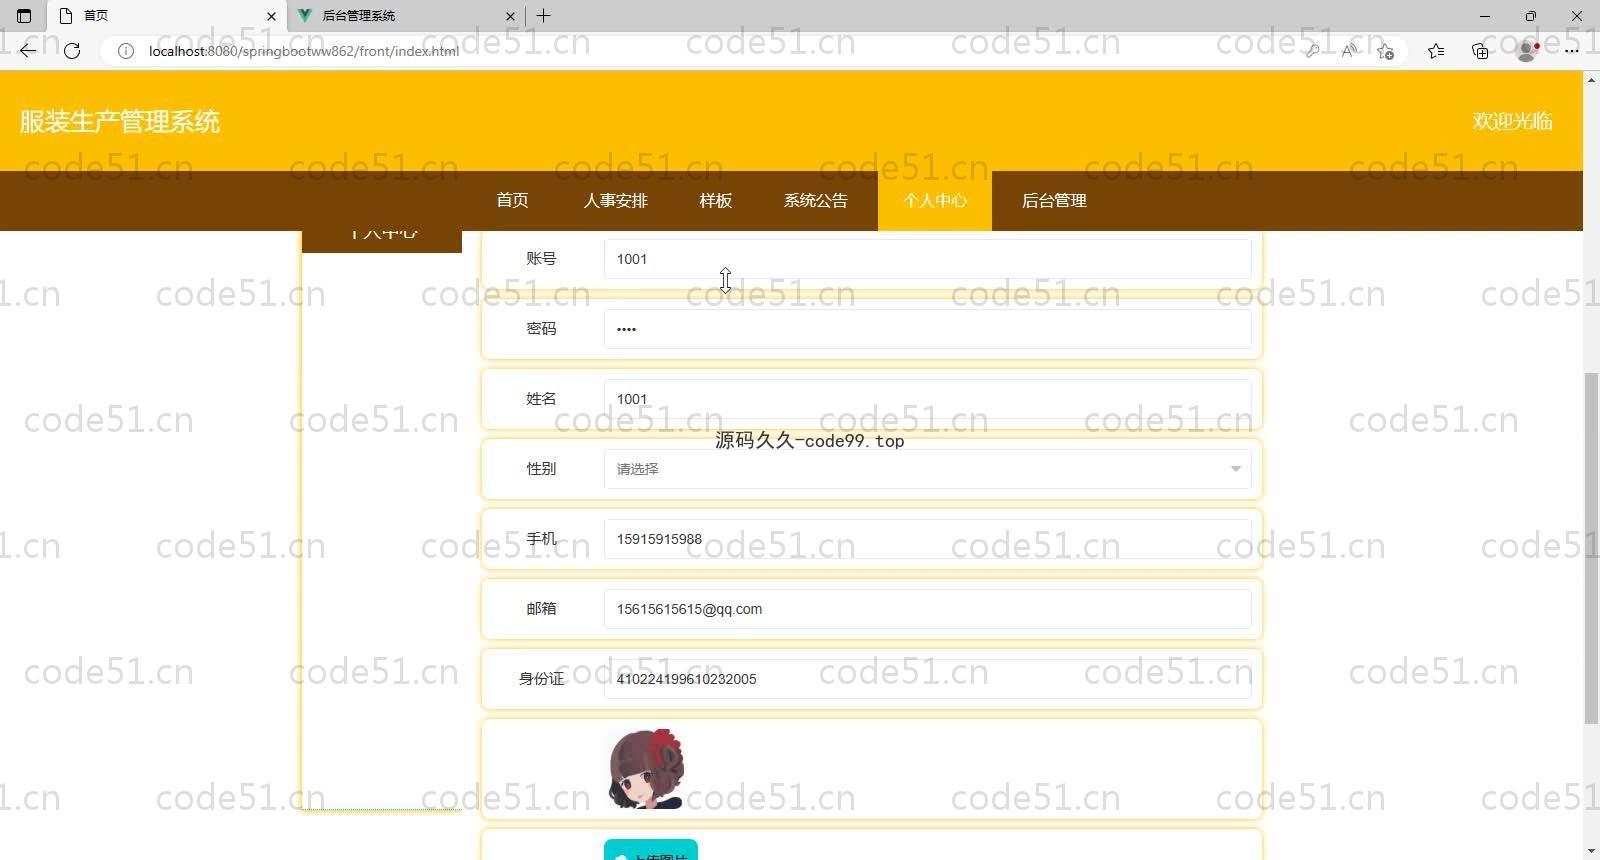Open the 人事安排 navigation item
This screenshot has width=1600, height=860.
pos(616,201)
